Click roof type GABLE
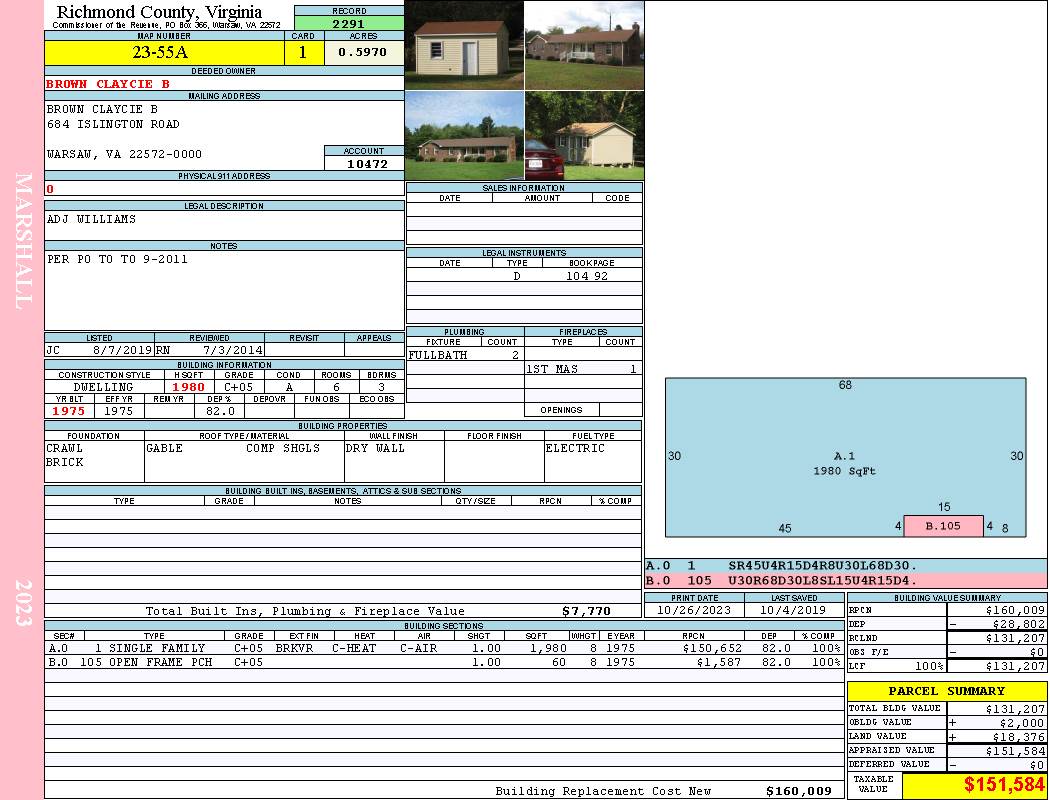The width and height of the screenshot is (1050, 800). coord(165,448)
